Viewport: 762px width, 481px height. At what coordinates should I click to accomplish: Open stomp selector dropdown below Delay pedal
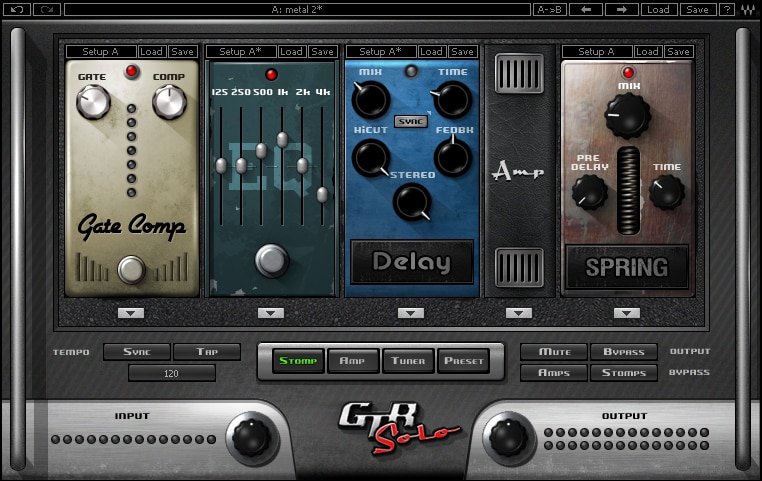click(411, 313)
